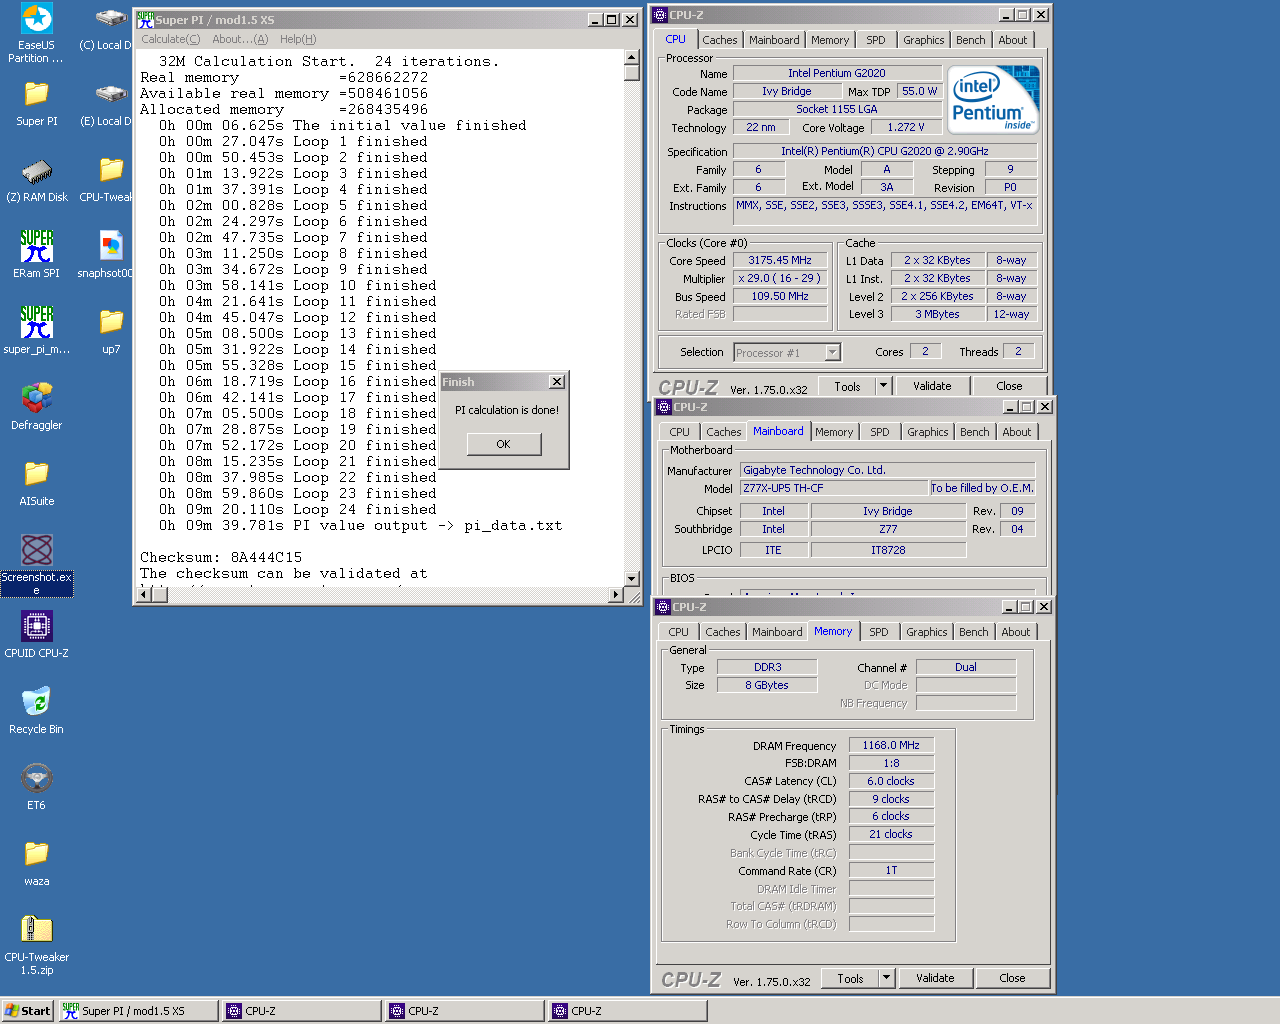Select SPD tab in bottom CPU-Z window
Screen dimensions: 1280x1024
coord(879,632)
